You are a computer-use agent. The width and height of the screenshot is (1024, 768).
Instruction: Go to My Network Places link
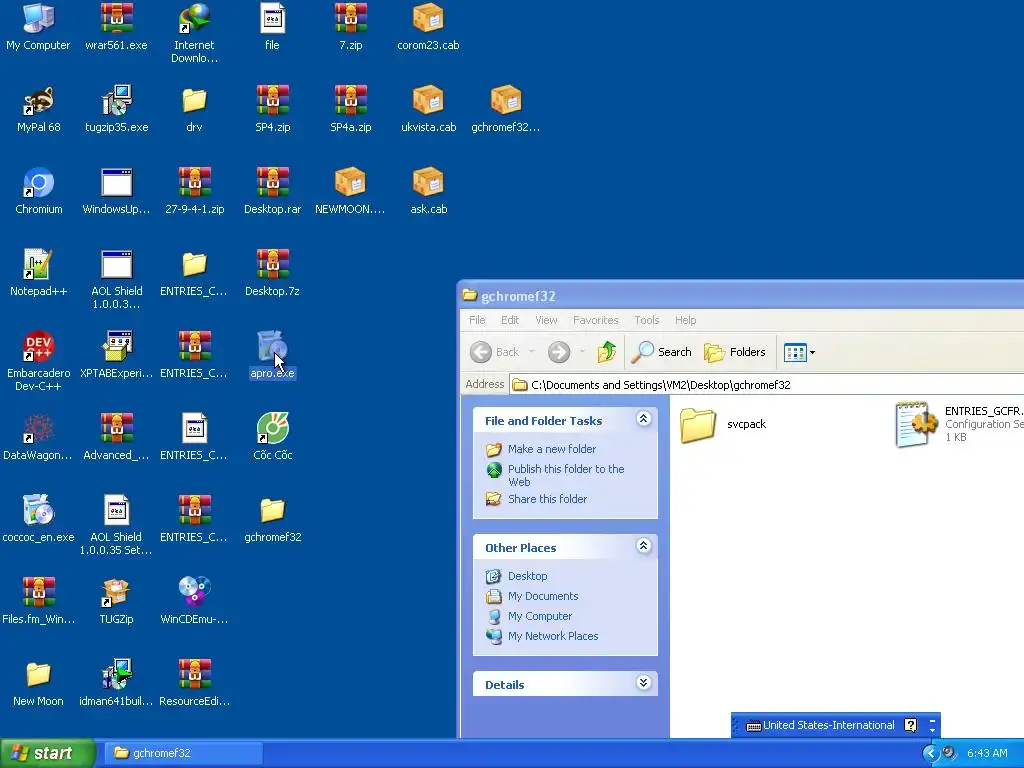click(553, 636)
